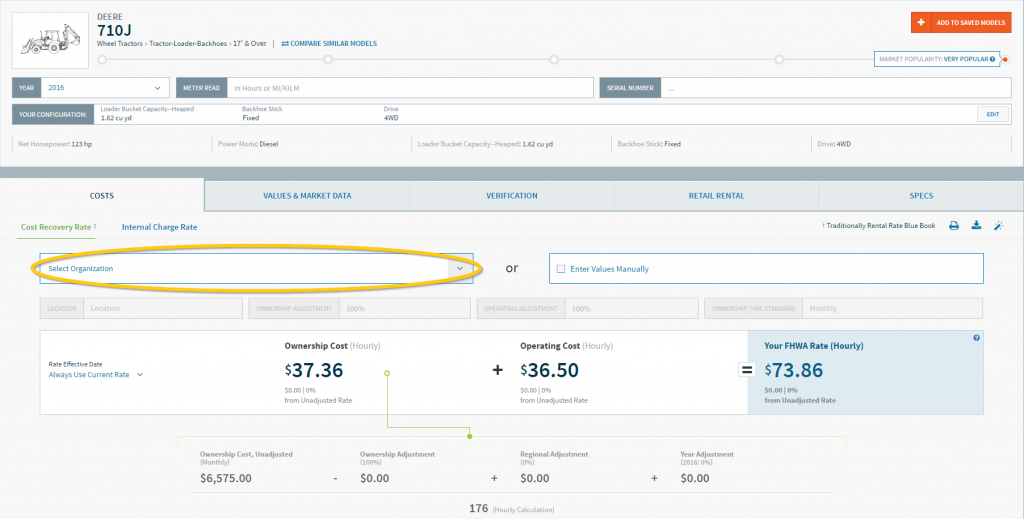1024x519 pixels.
Task: Open the Always Use Current Rate dropdown
Action: 95,375
